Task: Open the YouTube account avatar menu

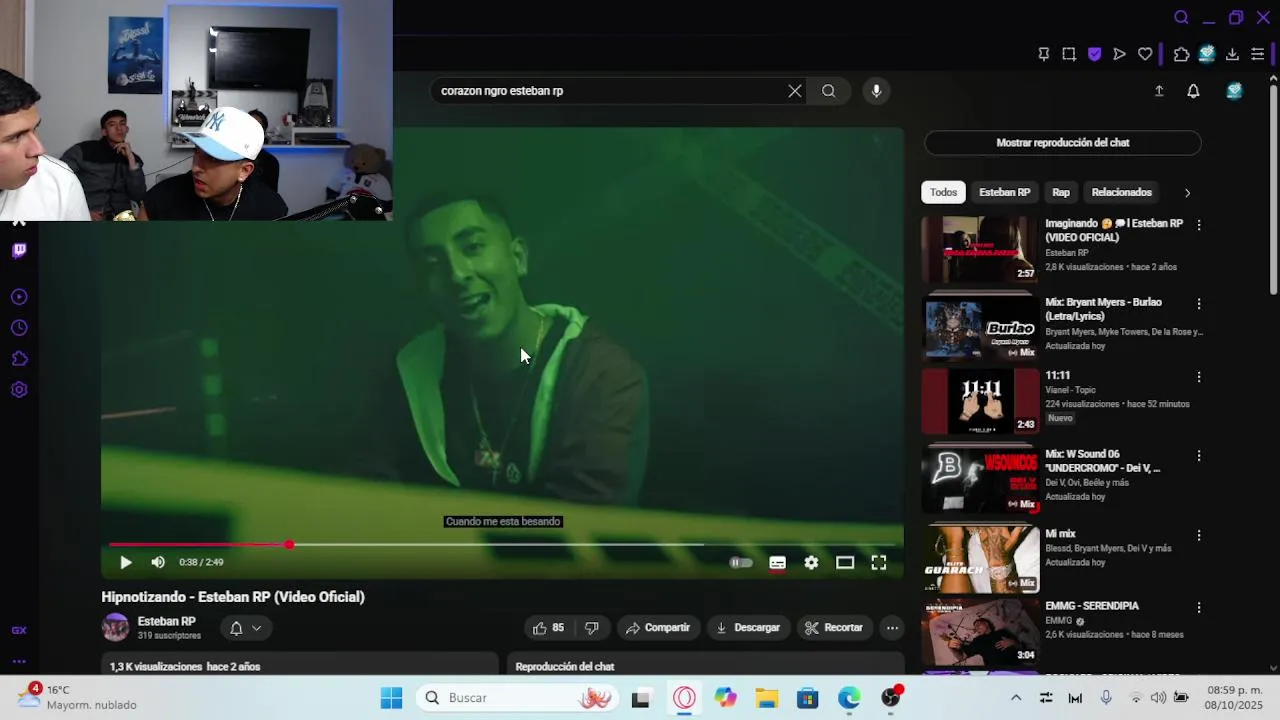Action: (x=1234, y=91)
